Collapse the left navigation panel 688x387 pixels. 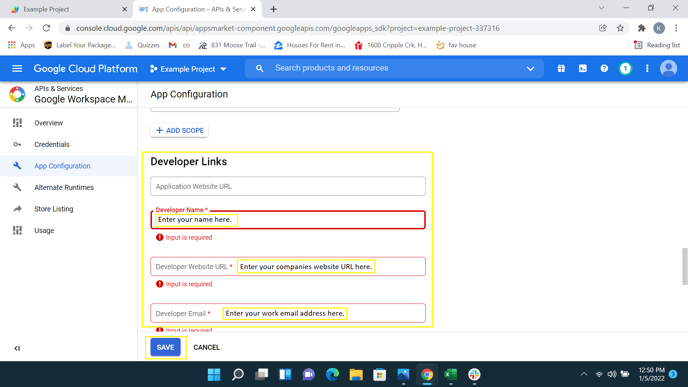pos(17,348)
